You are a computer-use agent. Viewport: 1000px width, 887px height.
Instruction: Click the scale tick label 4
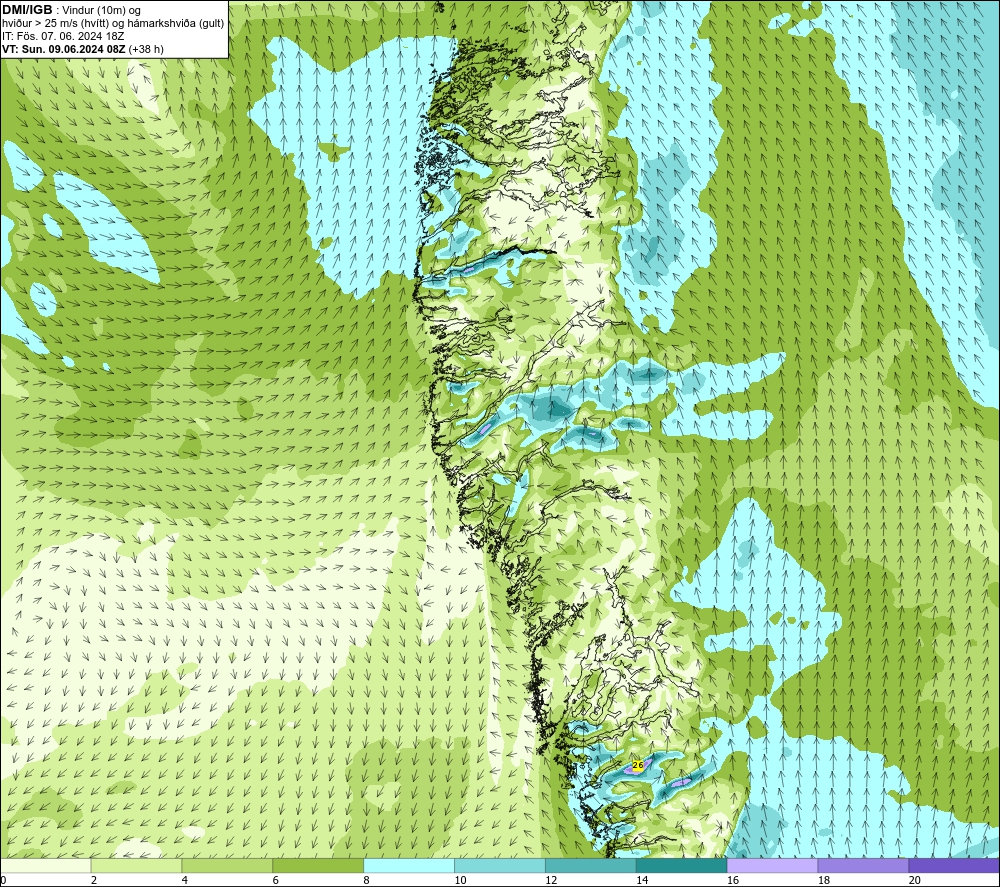tap(185, 880)
